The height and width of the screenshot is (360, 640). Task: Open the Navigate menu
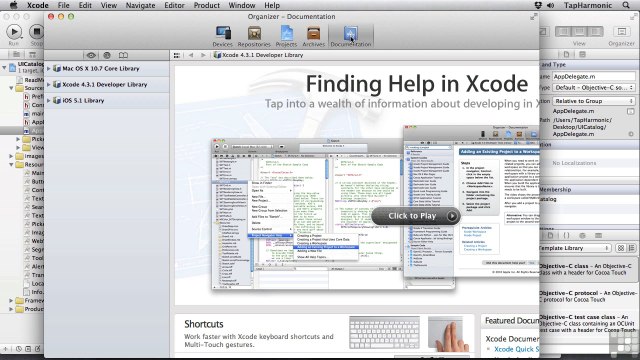pyautogui.click(x=140, y=5)
